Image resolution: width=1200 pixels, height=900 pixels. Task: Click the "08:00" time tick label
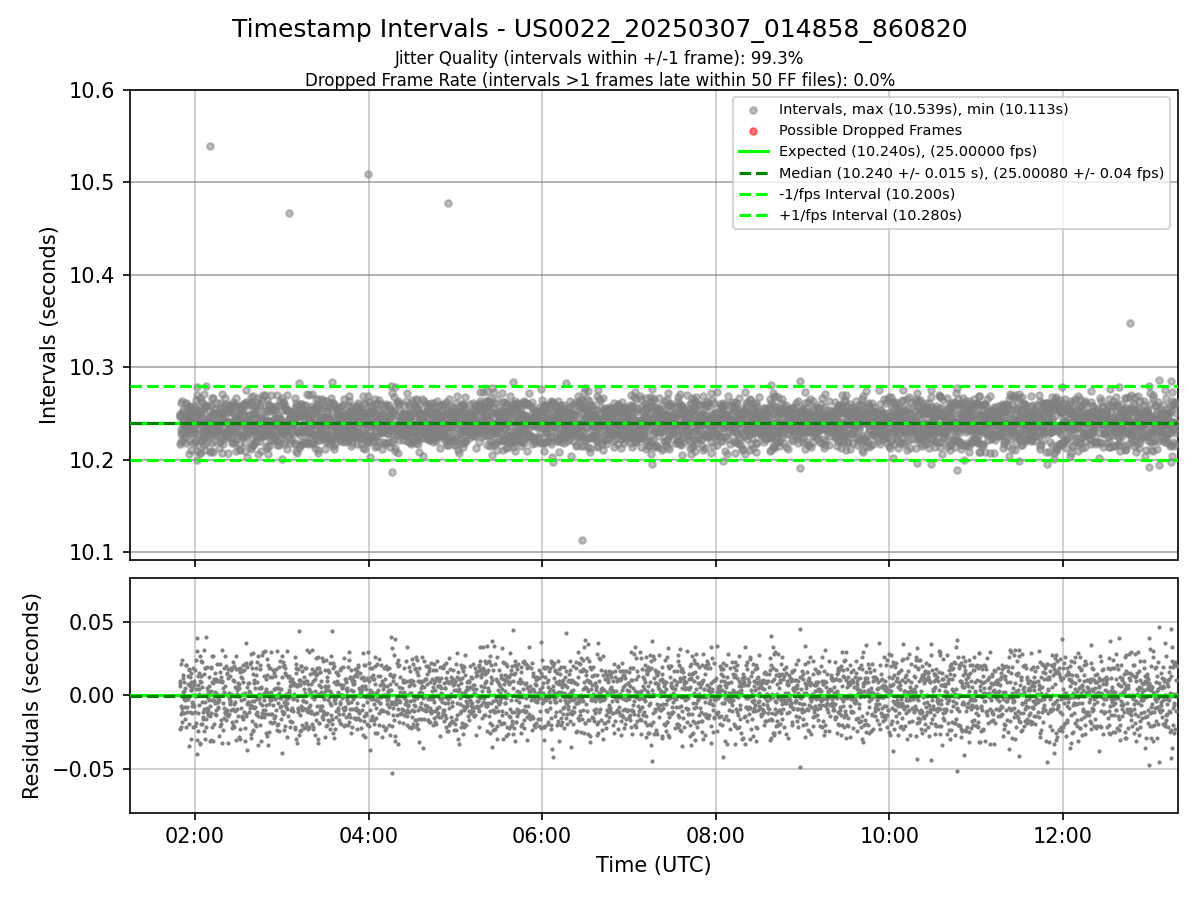click(x=716, y=835)
